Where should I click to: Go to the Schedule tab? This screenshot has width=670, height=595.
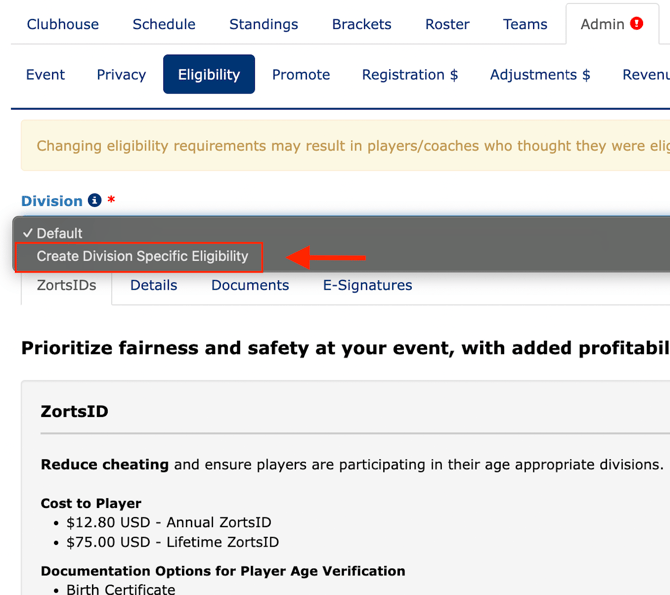tap(164, 24)
